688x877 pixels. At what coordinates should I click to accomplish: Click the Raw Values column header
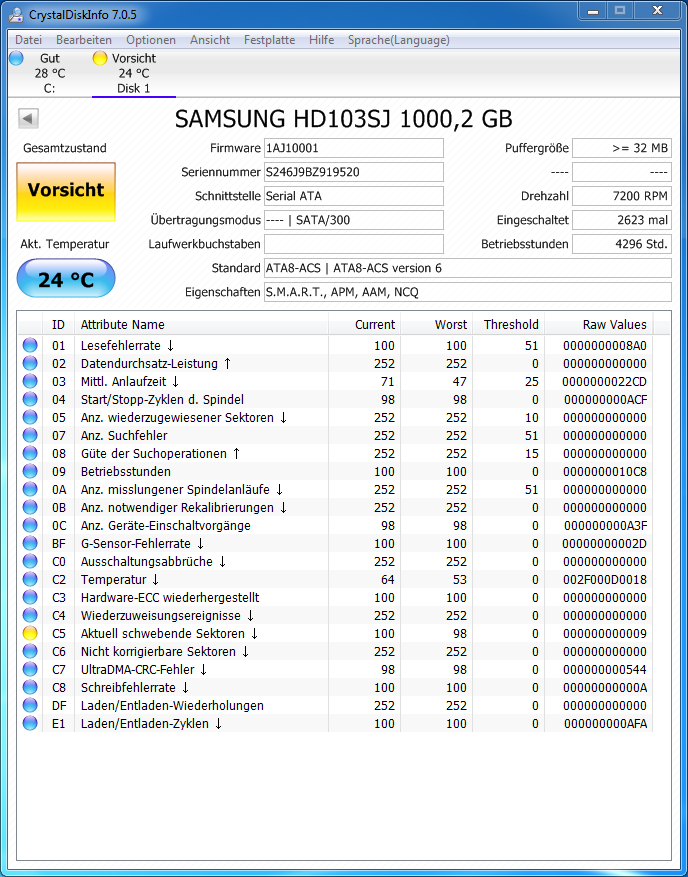(x=599, y=324)
